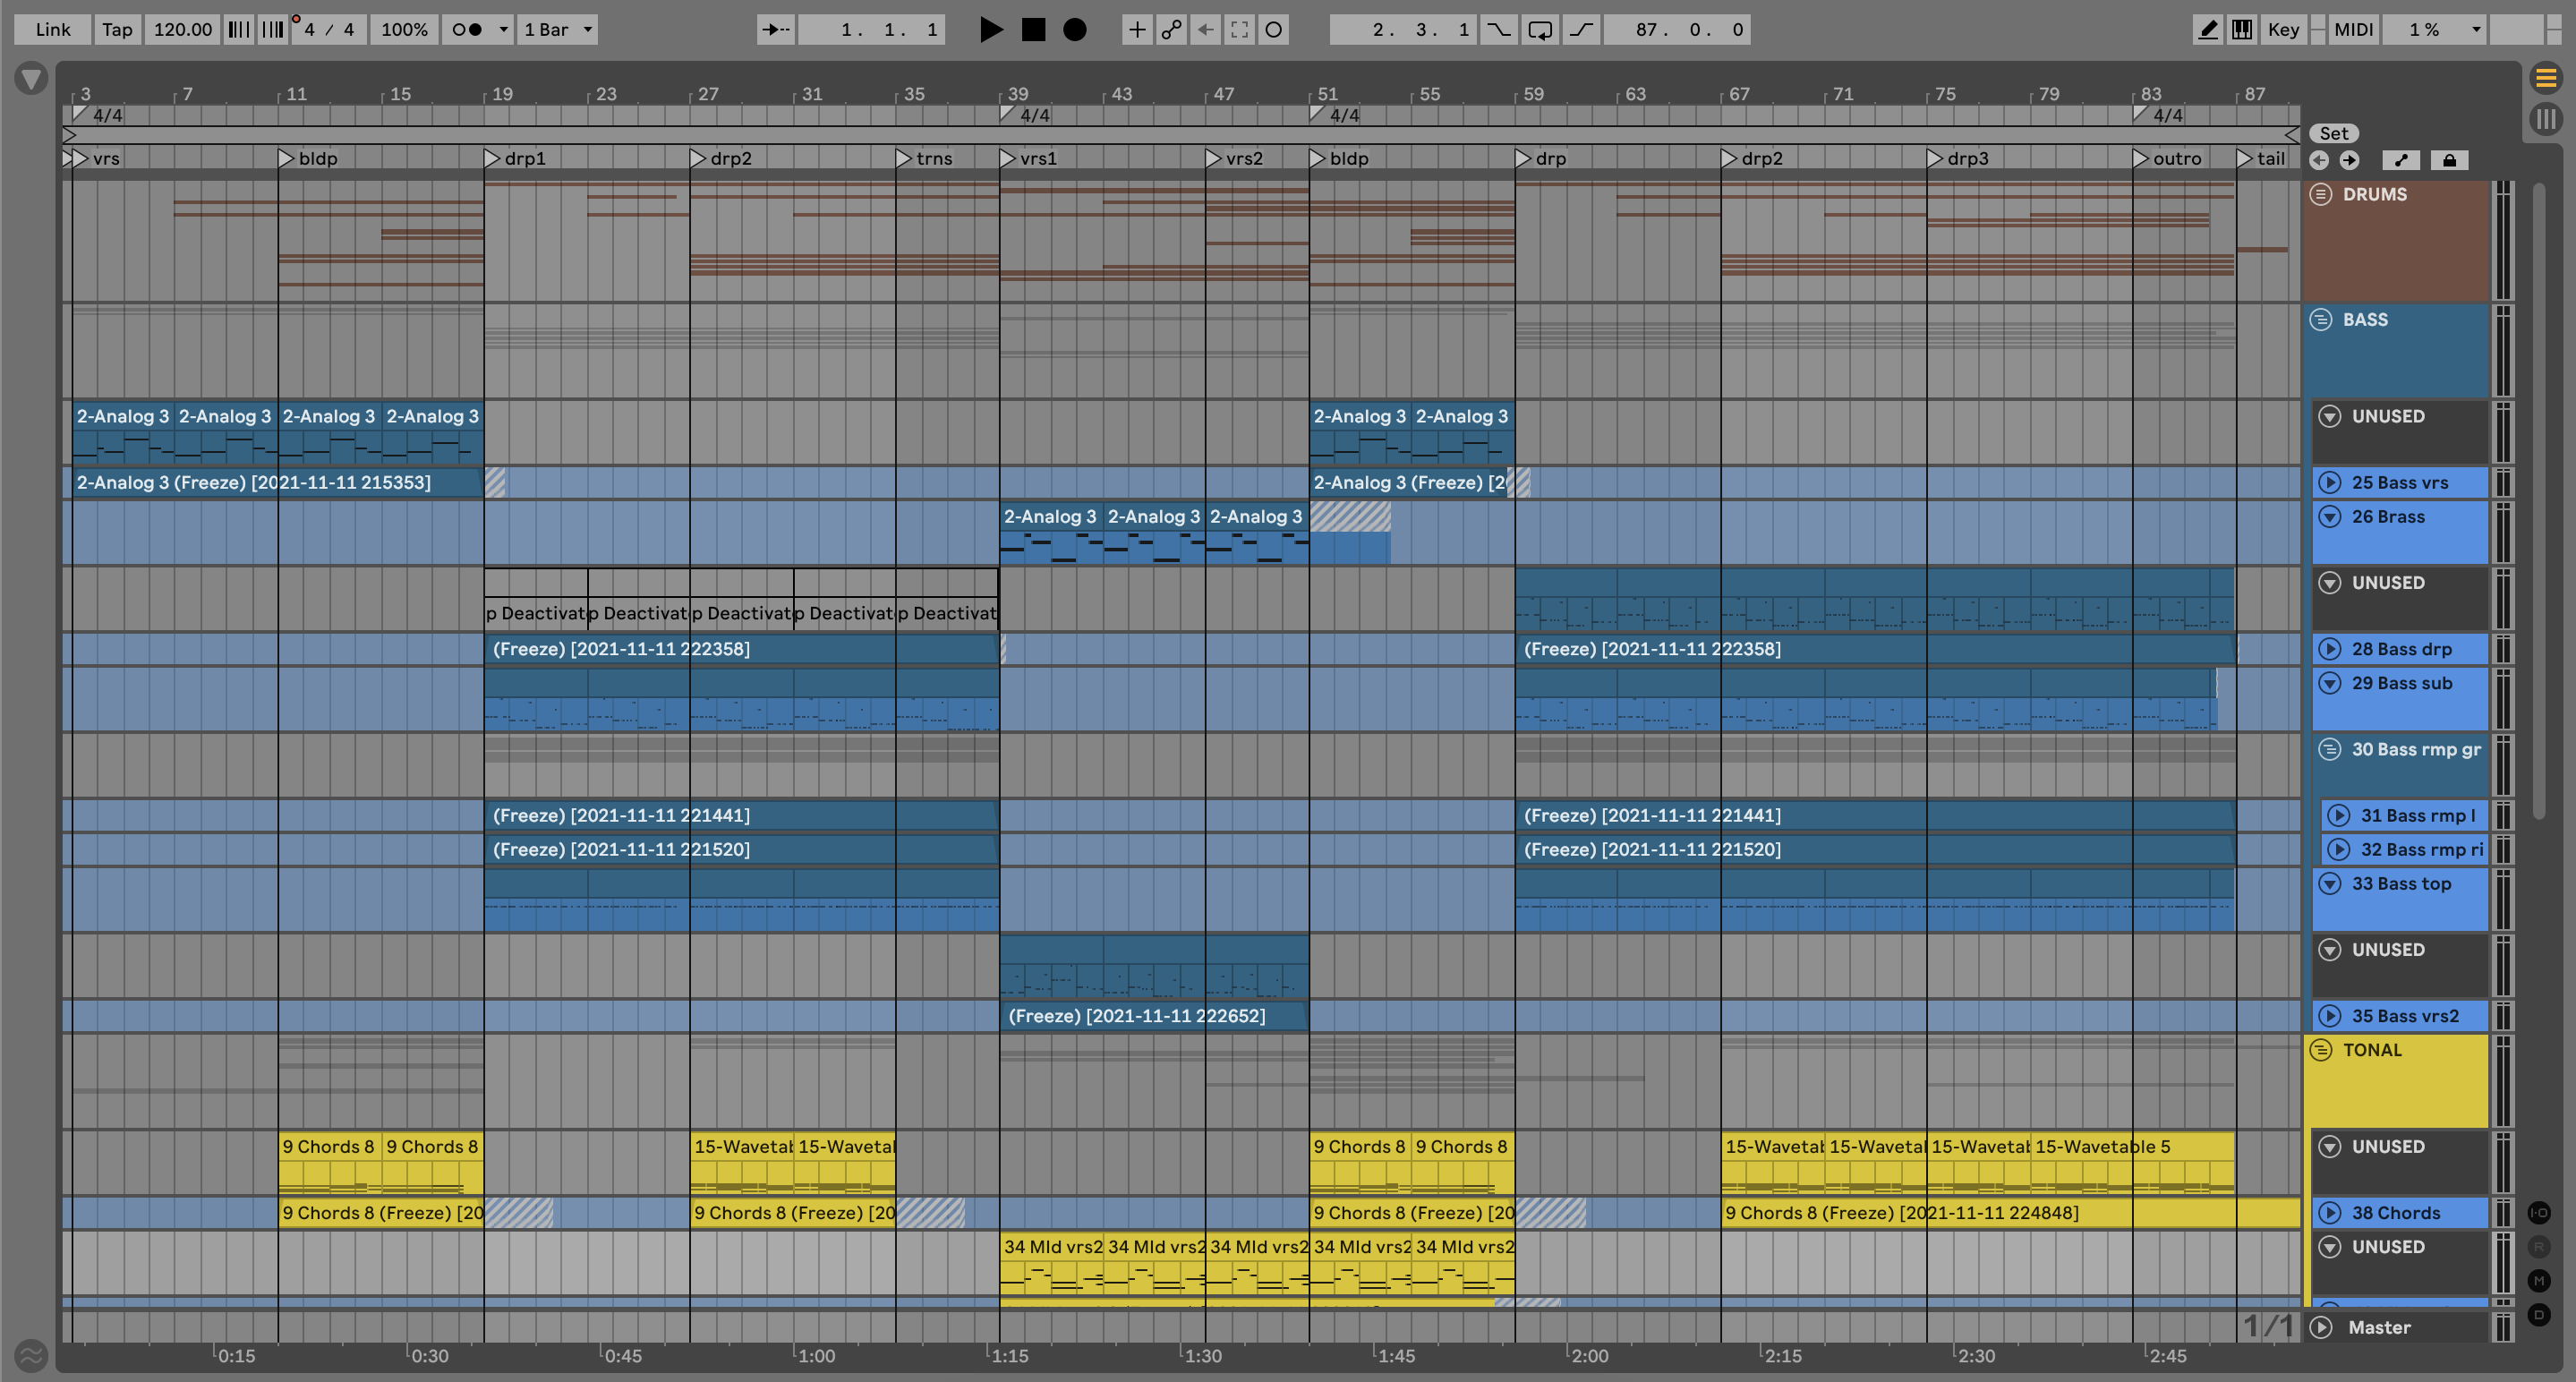
Task: Toggle Automation Mode icon
Action: pos(2401,160)
